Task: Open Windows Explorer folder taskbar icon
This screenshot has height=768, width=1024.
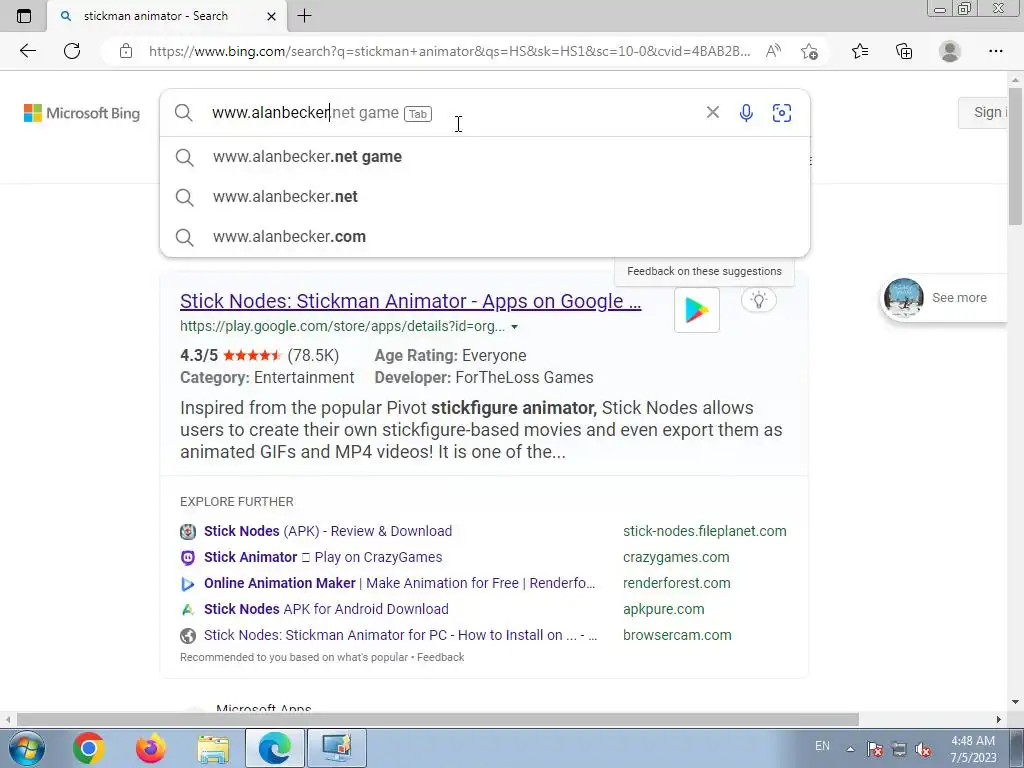Action: tap(213, 748)
